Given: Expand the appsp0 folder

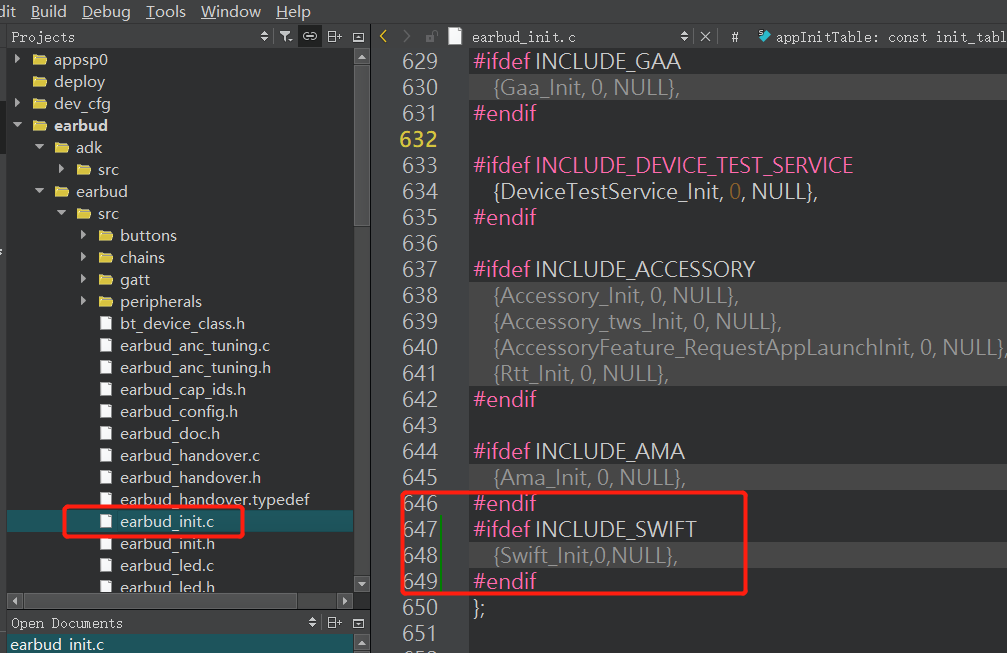Looking at the screenshot, I should click(x=17, y=60).
